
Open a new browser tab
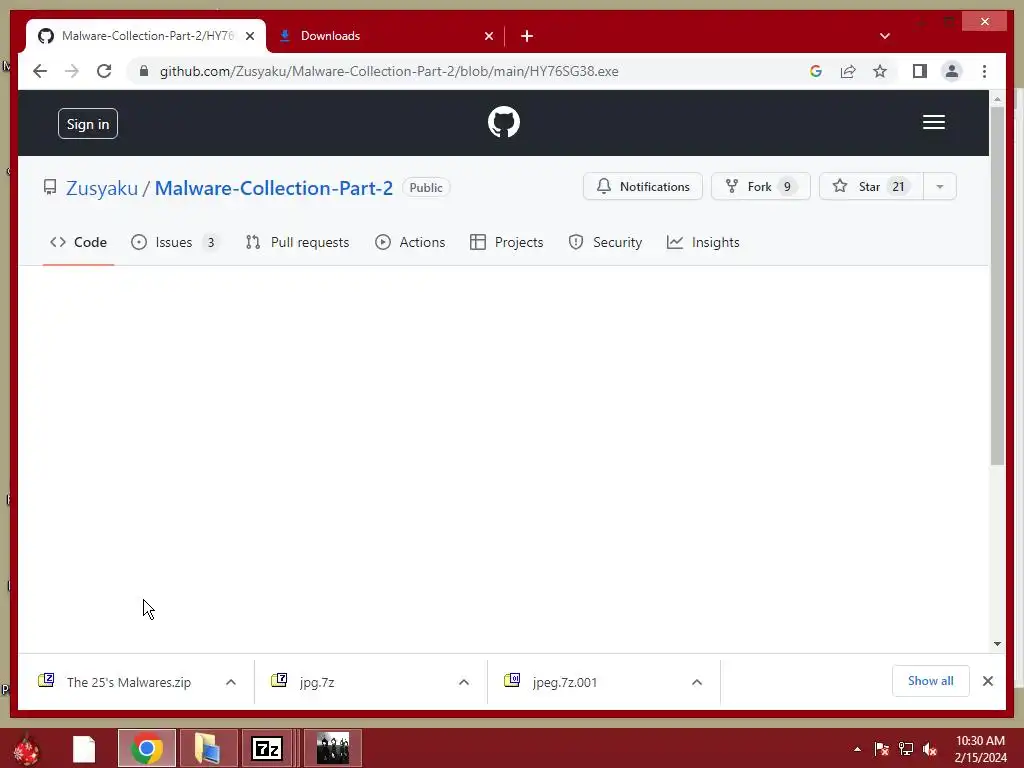pos(527,36)
